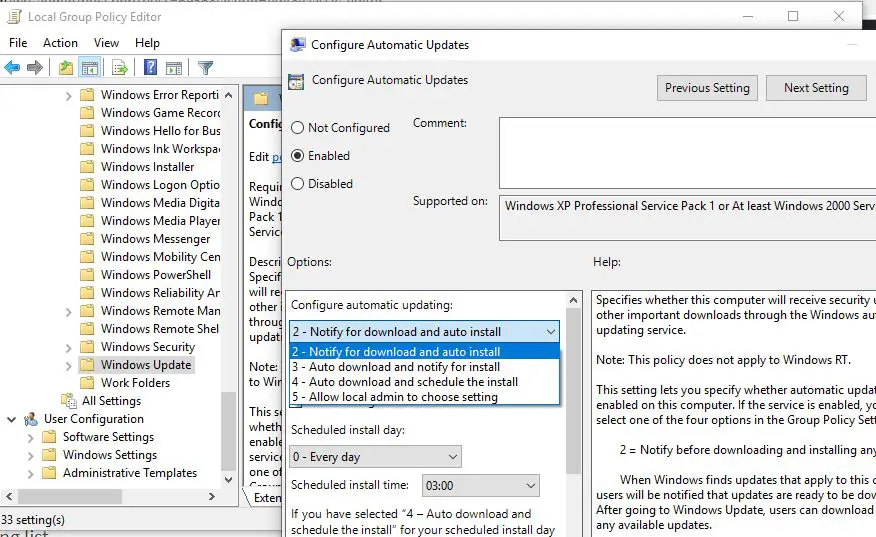Click the tree pane scroll-down arrow
The height and width of the screenshot is (537, 876).
click(228, 479)
